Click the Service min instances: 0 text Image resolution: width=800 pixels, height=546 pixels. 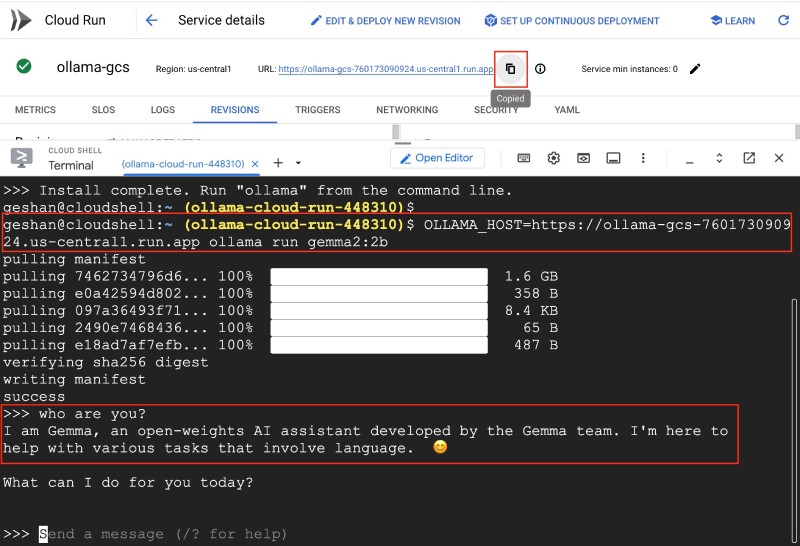629,69
